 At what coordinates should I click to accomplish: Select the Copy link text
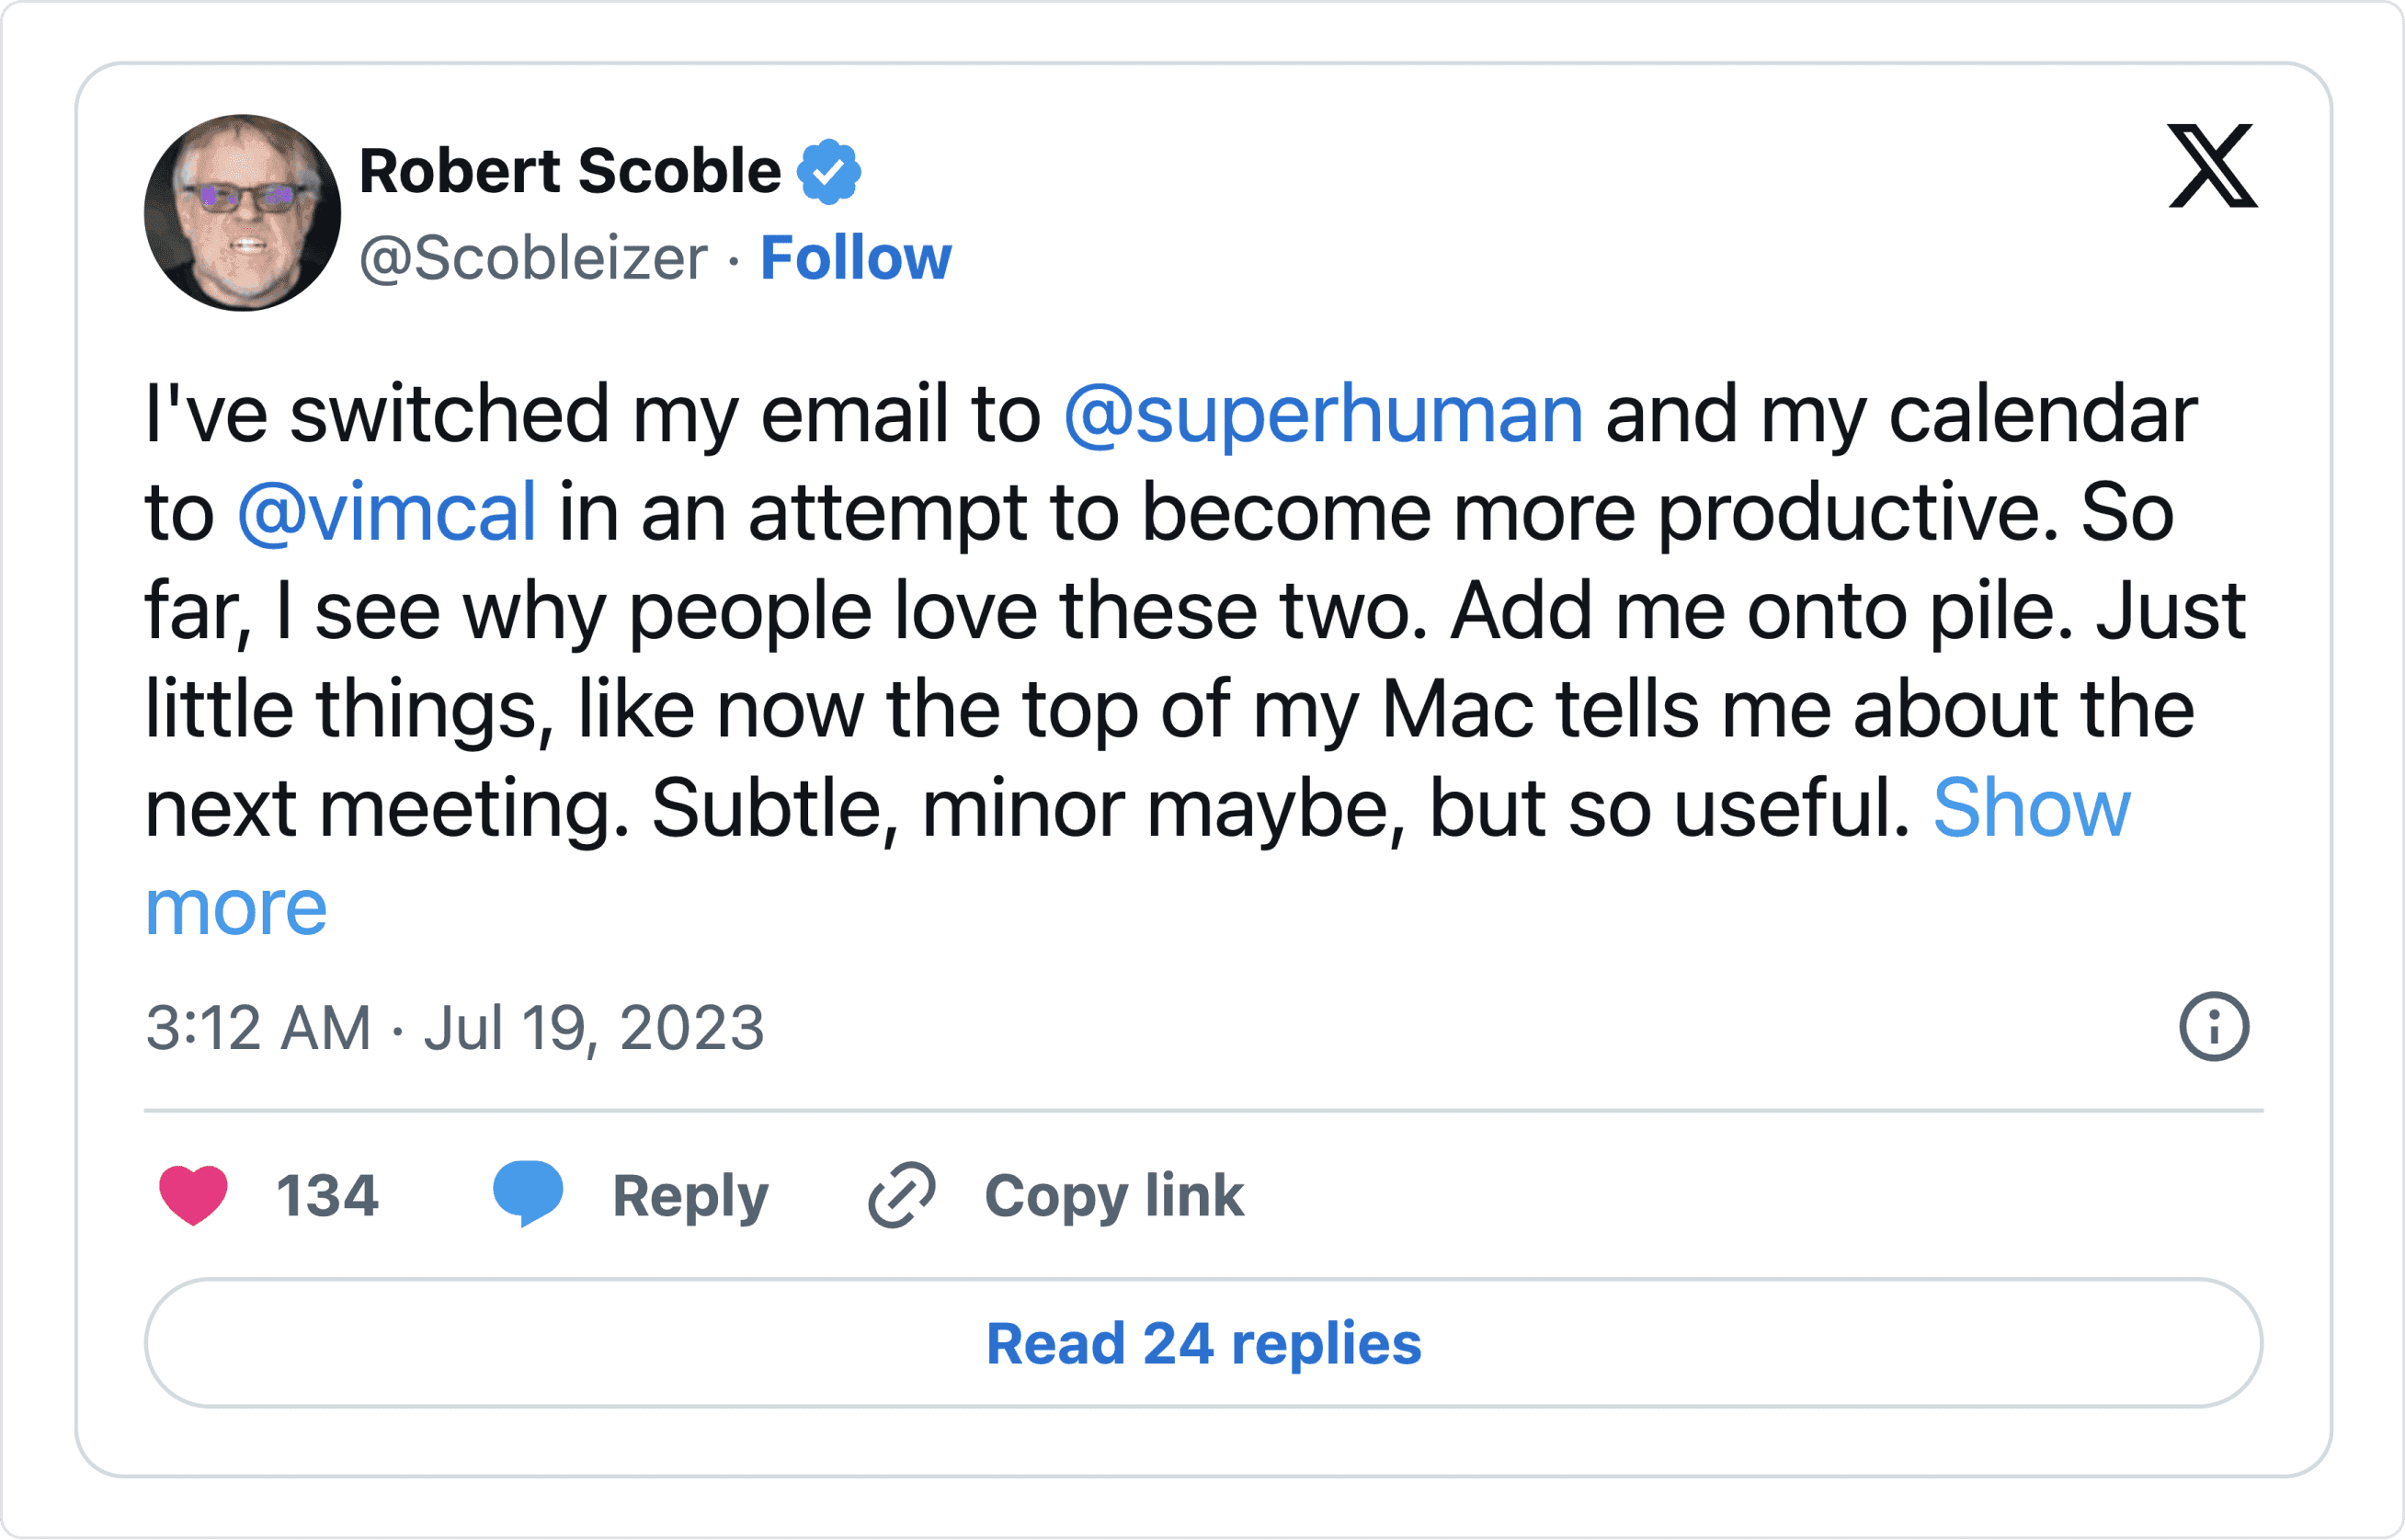coord(1113,1195)
